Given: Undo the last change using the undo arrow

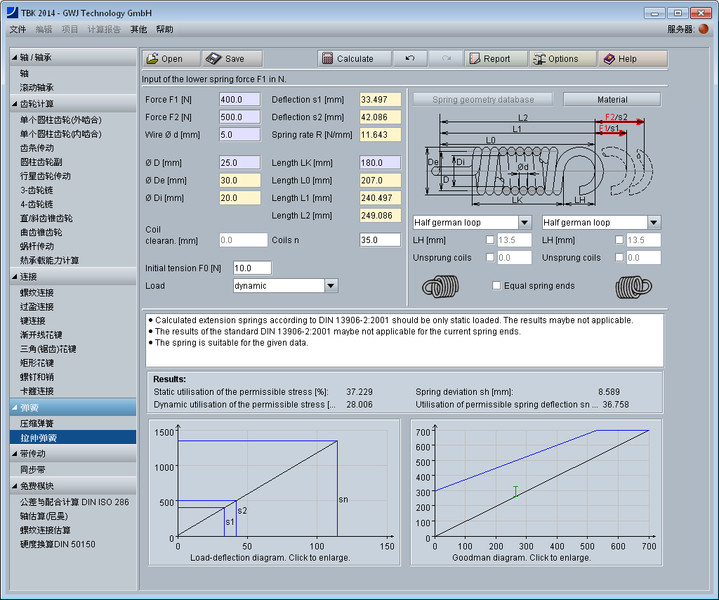Looking at the screenshot, I should click(409, 59).
